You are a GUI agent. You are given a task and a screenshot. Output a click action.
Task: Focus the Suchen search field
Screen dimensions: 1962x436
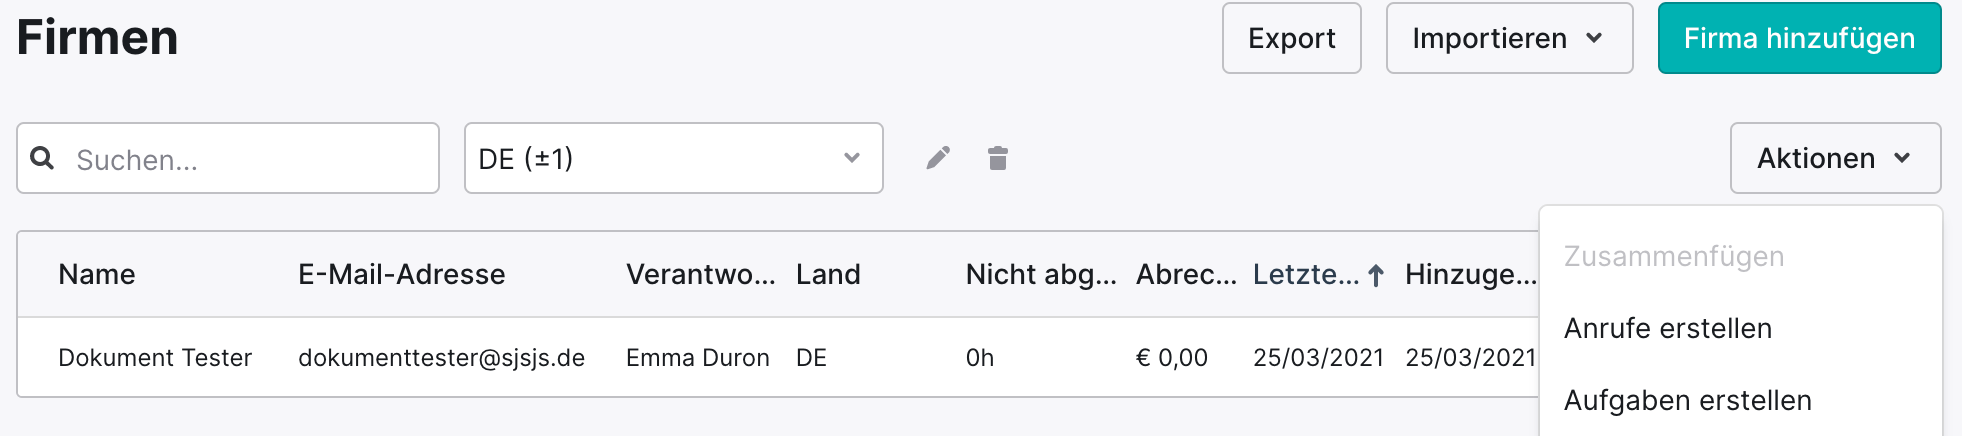228,158
